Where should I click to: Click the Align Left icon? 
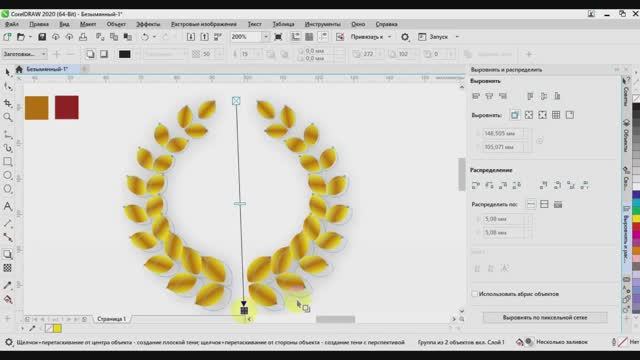point(476,96)
